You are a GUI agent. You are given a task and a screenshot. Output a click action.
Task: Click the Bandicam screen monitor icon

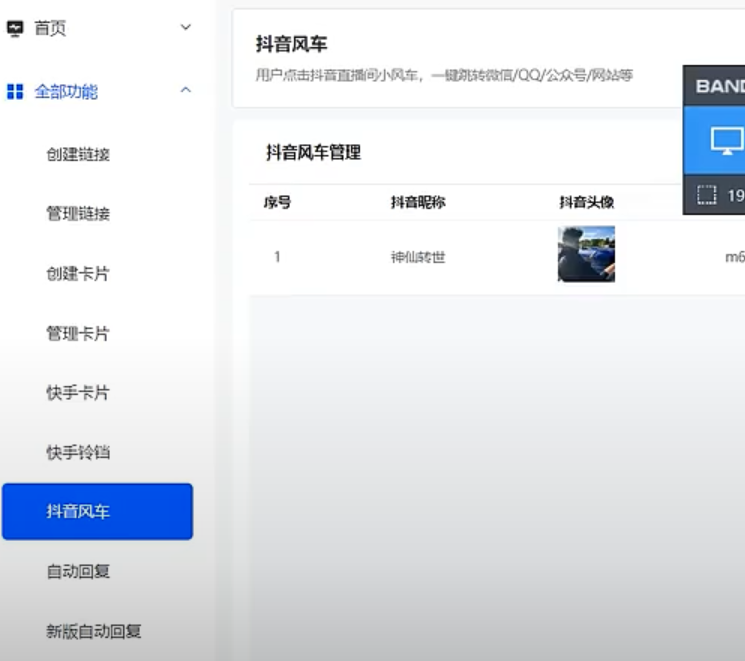click(x=727, y=141)
